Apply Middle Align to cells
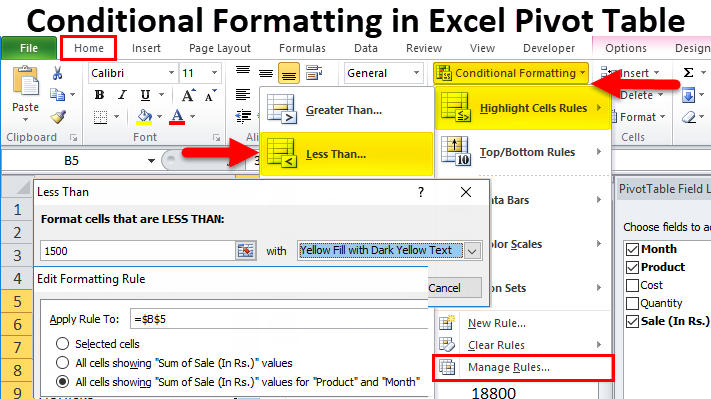Image resolution: width=711 pixels, height=399 pixels. 266,73
